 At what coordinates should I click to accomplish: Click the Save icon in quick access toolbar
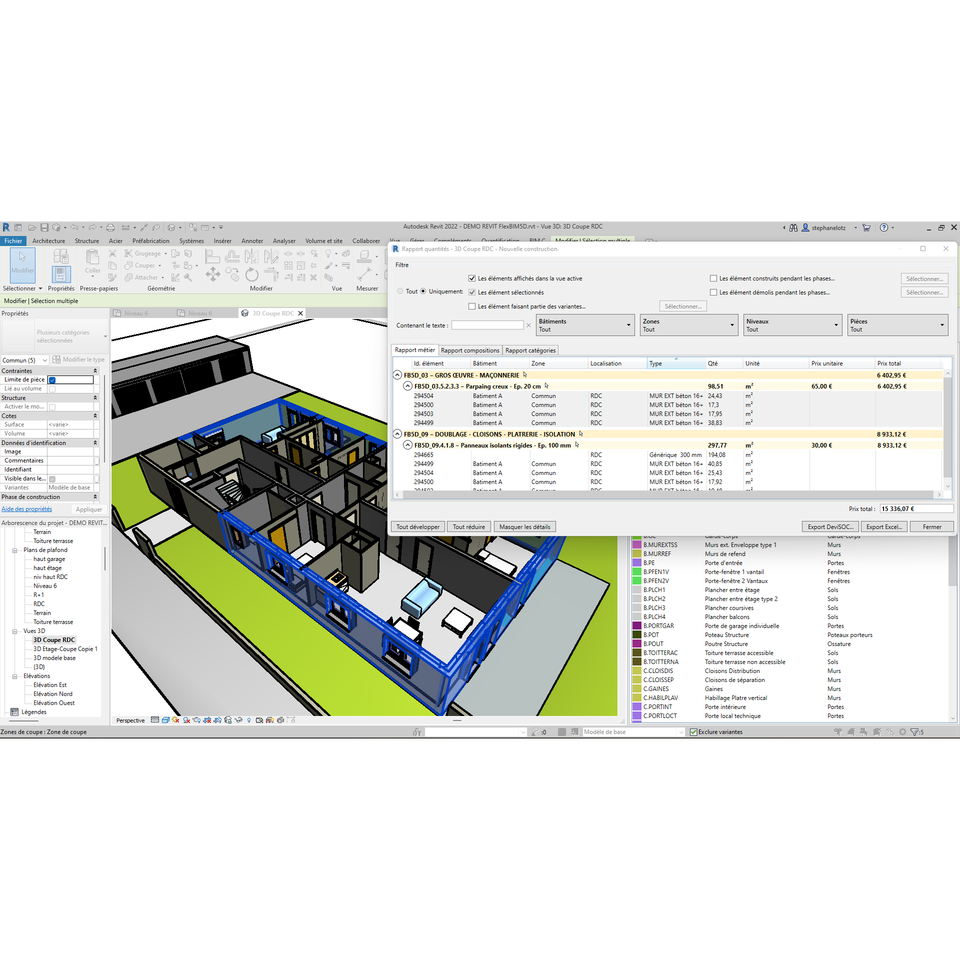coord(44,228)
